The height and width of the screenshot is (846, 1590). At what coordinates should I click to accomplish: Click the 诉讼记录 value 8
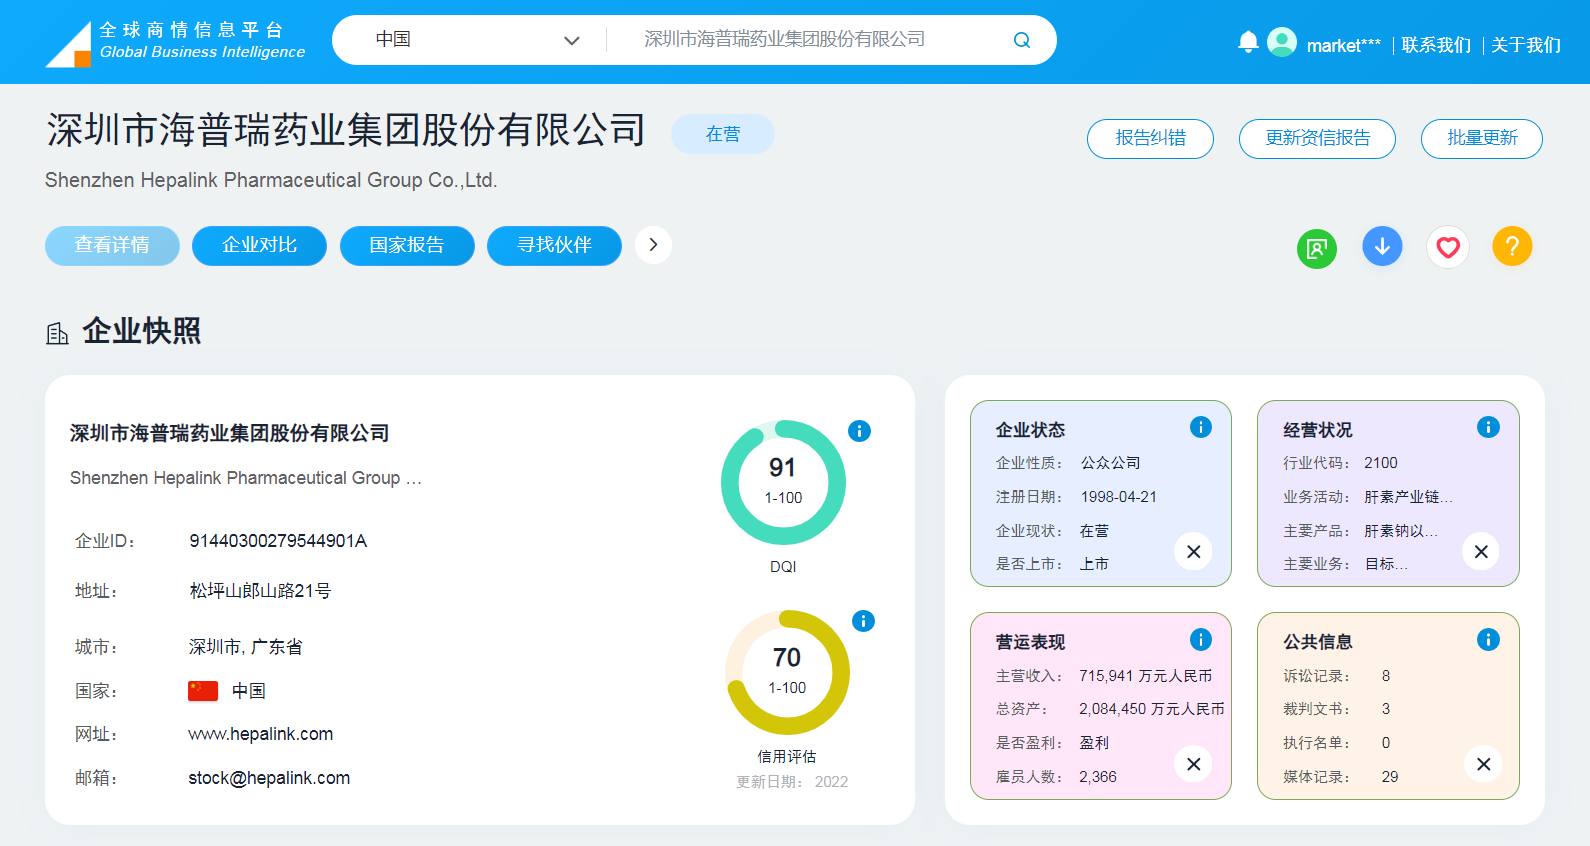(1386, 676)
